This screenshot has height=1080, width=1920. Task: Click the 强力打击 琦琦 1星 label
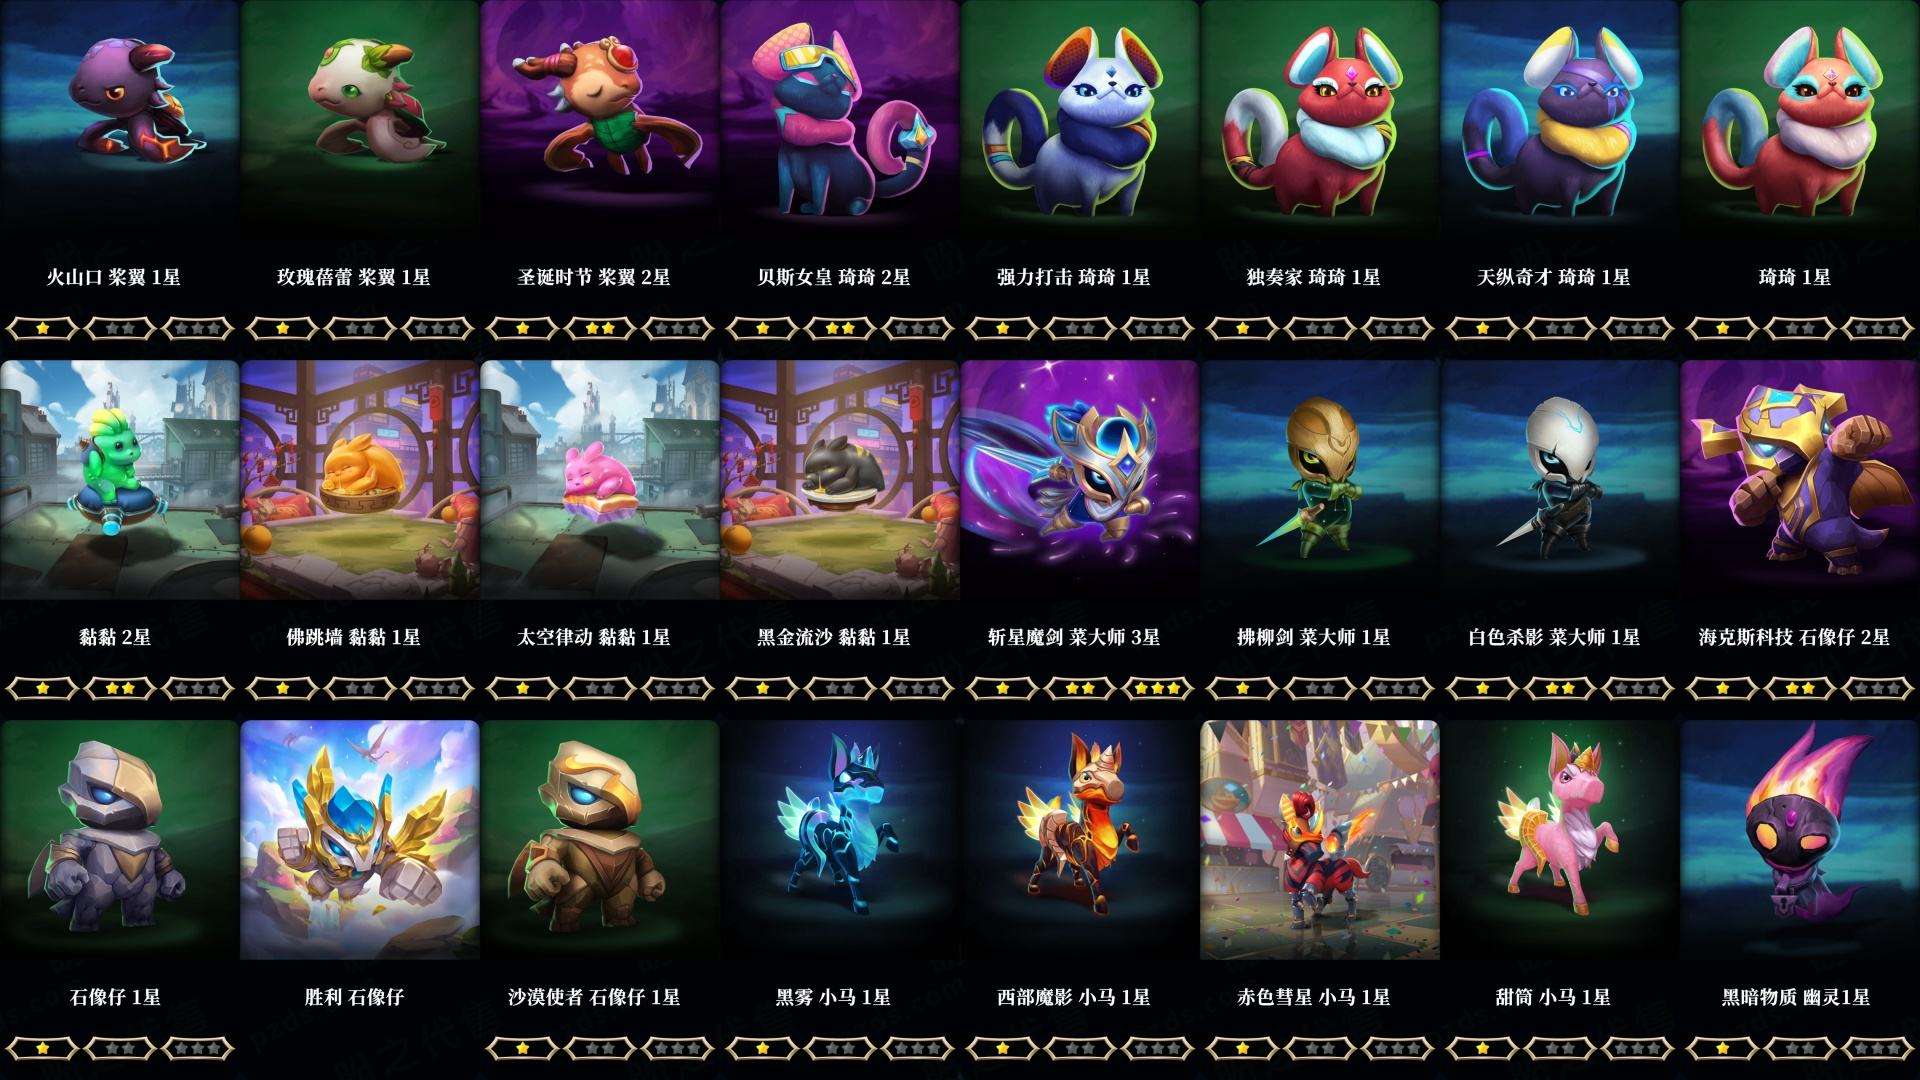1074,277
